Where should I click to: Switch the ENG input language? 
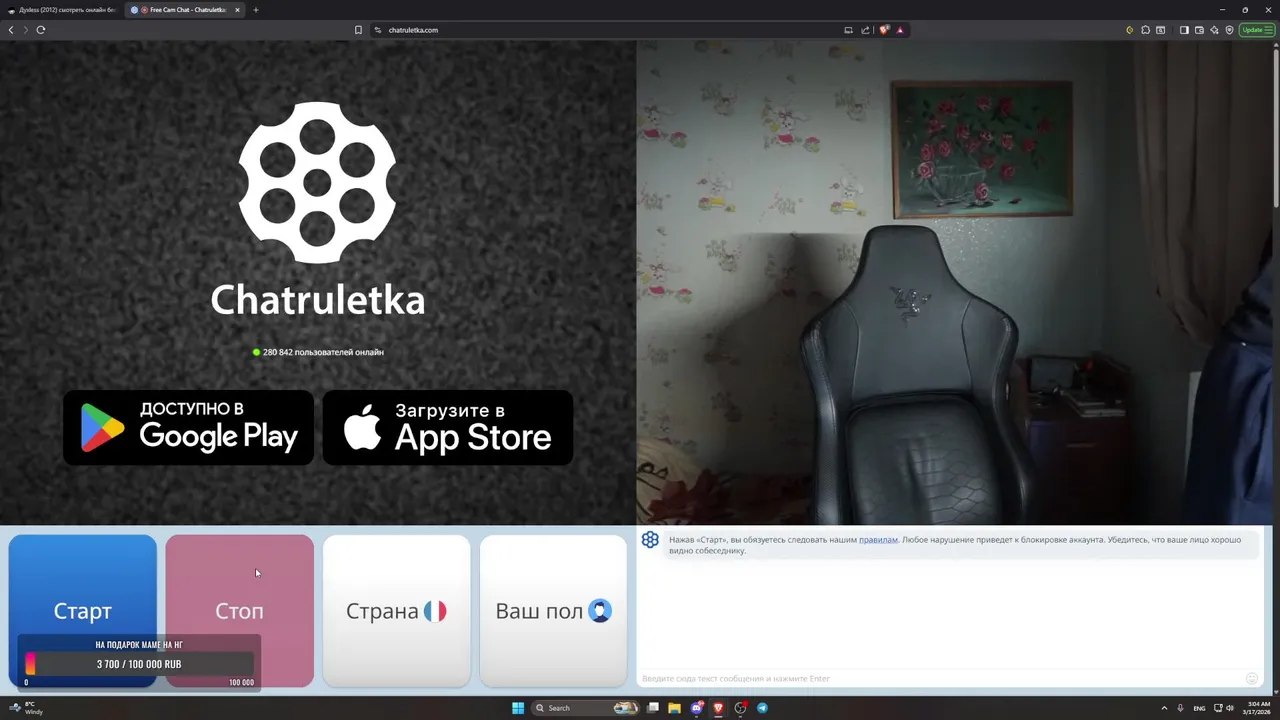(1199, 708)
